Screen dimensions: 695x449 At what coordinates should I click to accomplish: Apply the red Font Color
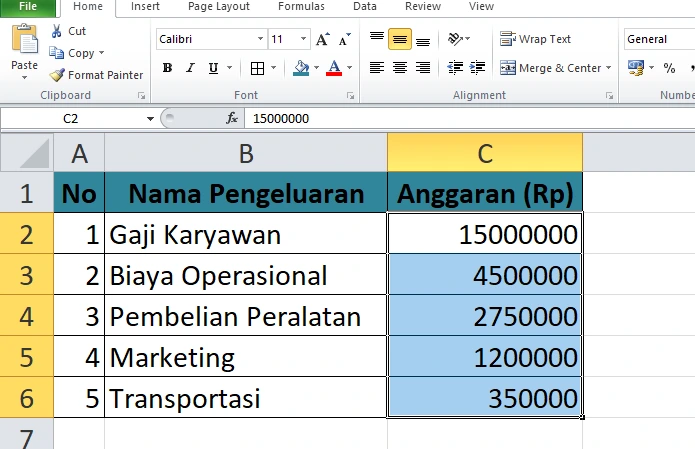334,68
